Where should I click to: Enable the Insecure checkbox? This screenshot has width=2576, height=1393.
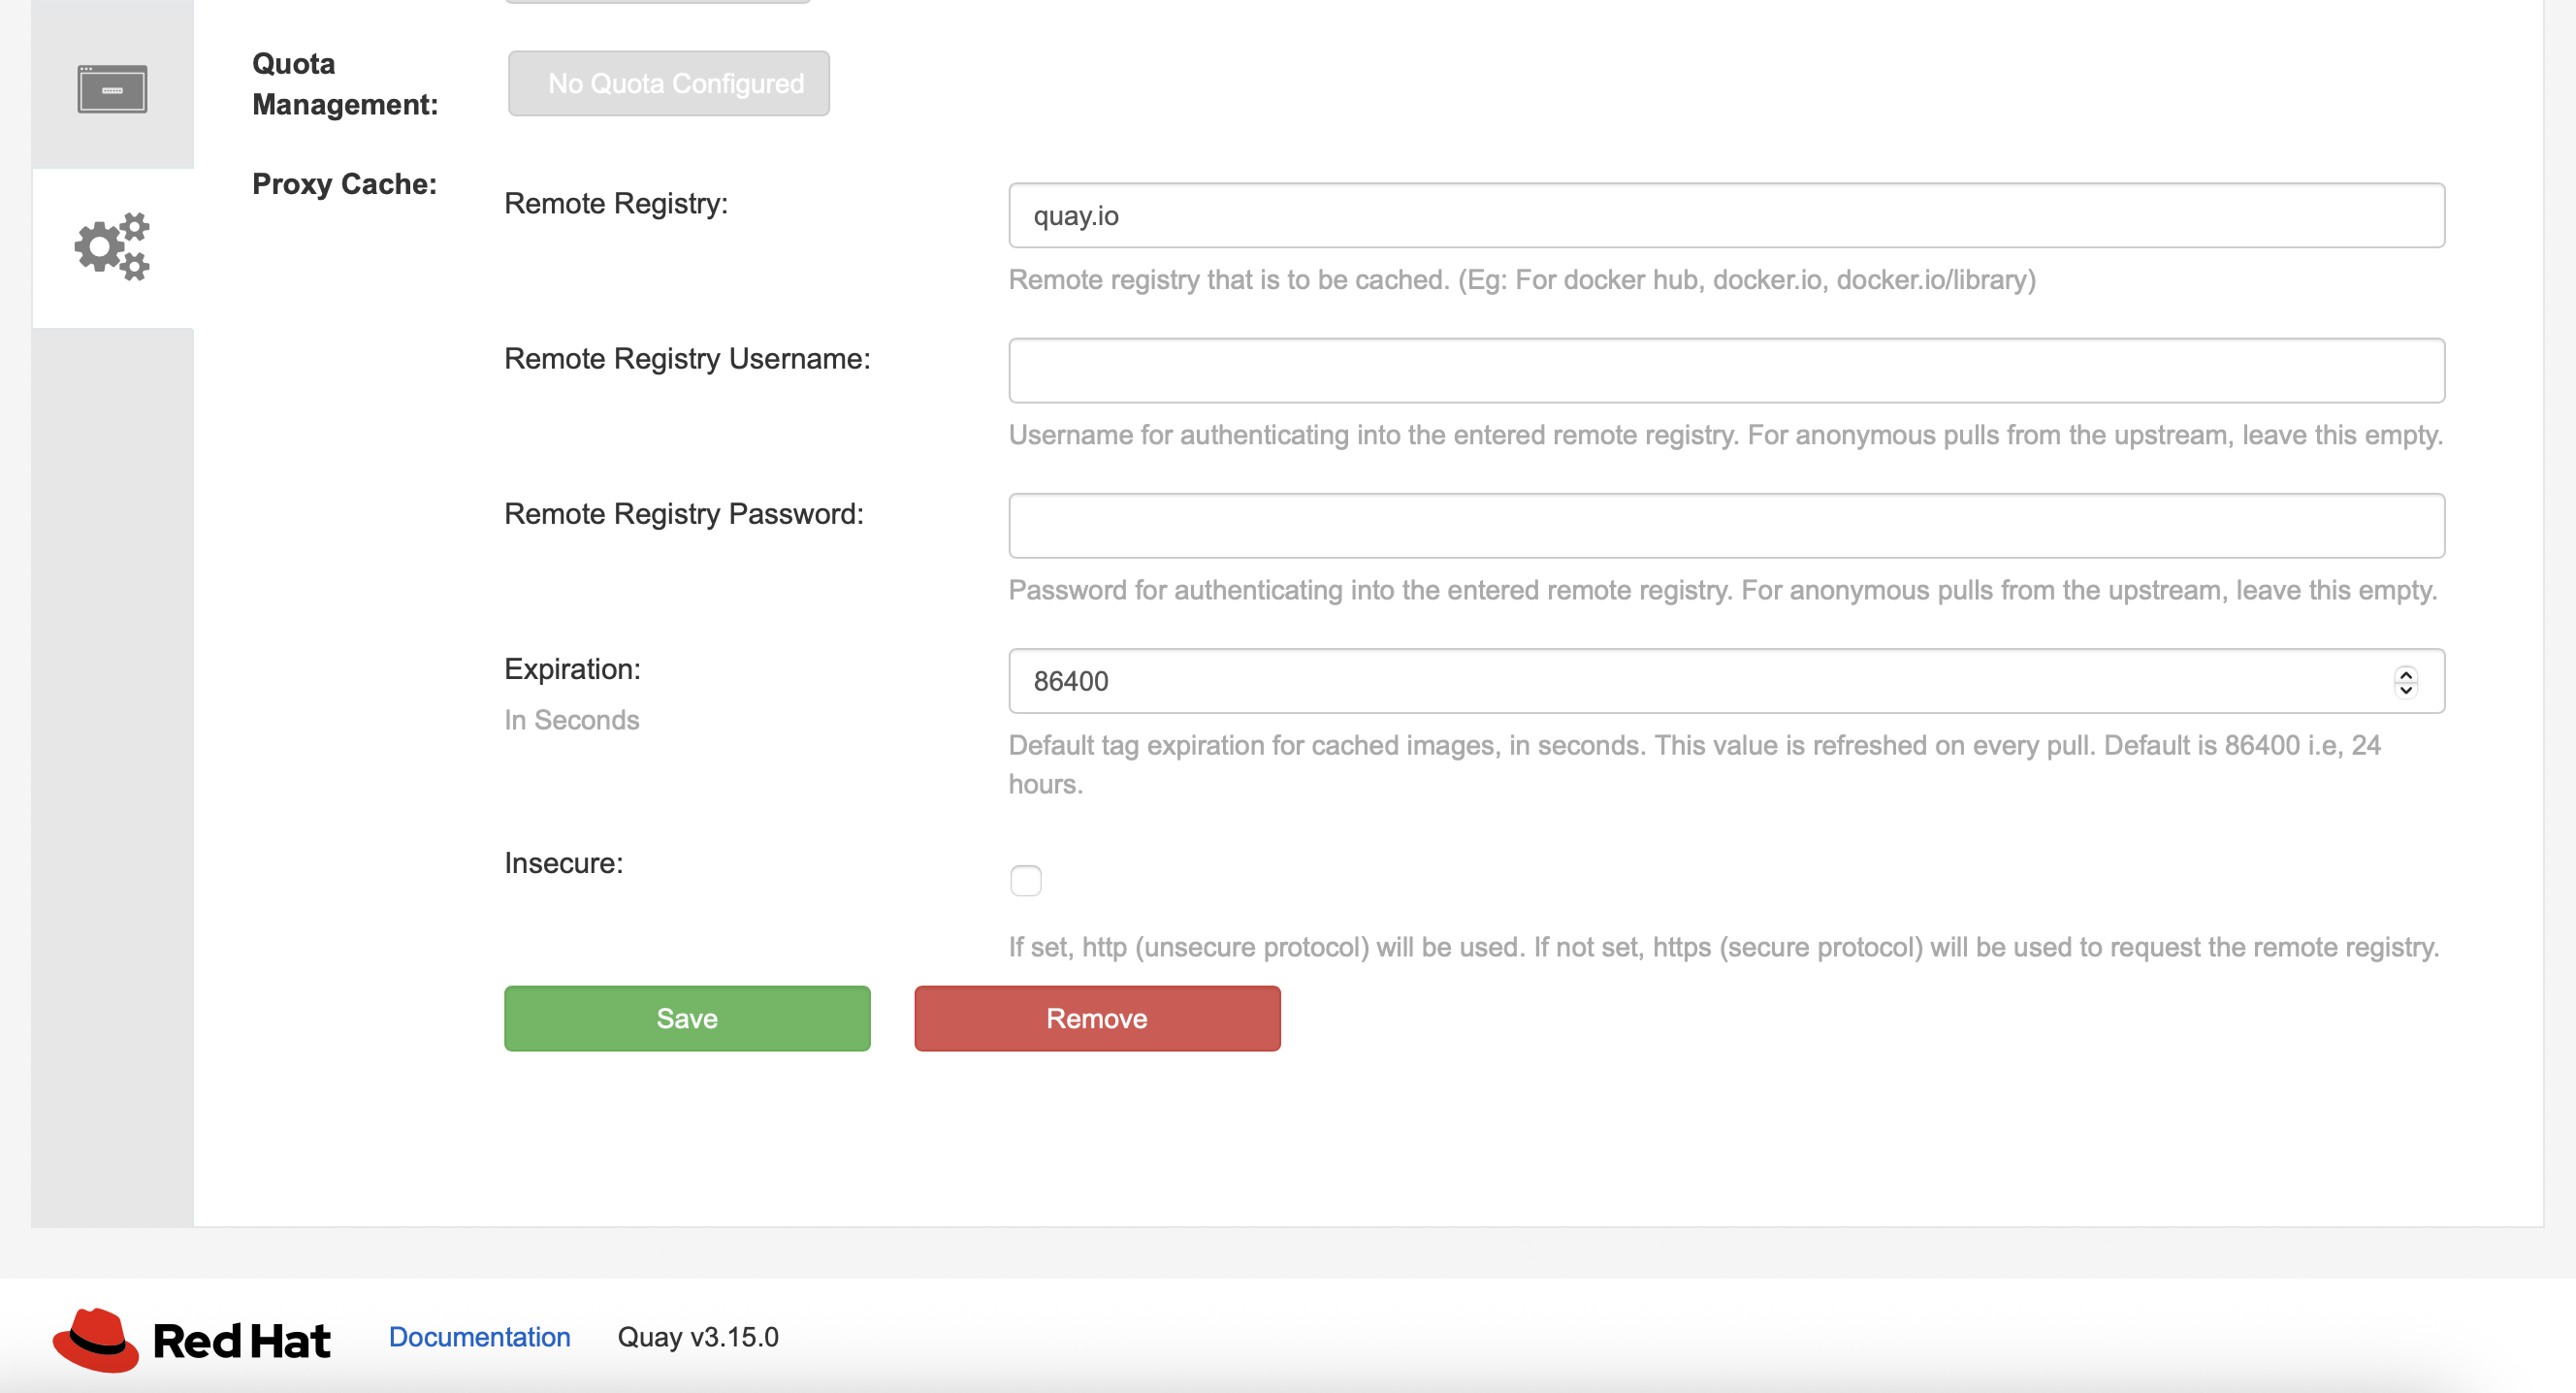[1025, 880]
